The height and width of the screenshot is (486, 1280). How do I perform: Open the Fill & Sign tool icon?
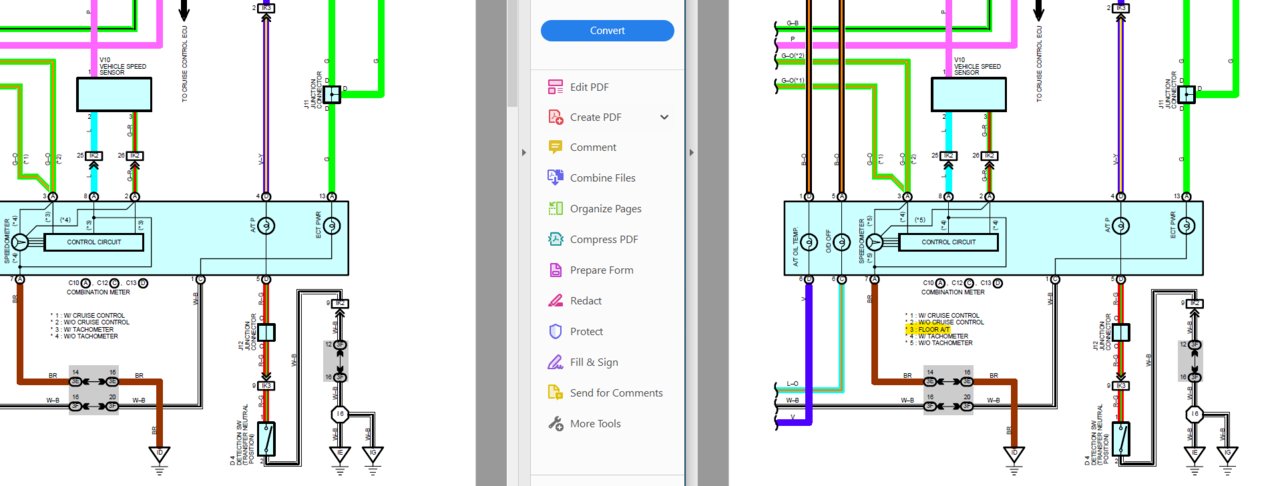(x=555, y=362)
